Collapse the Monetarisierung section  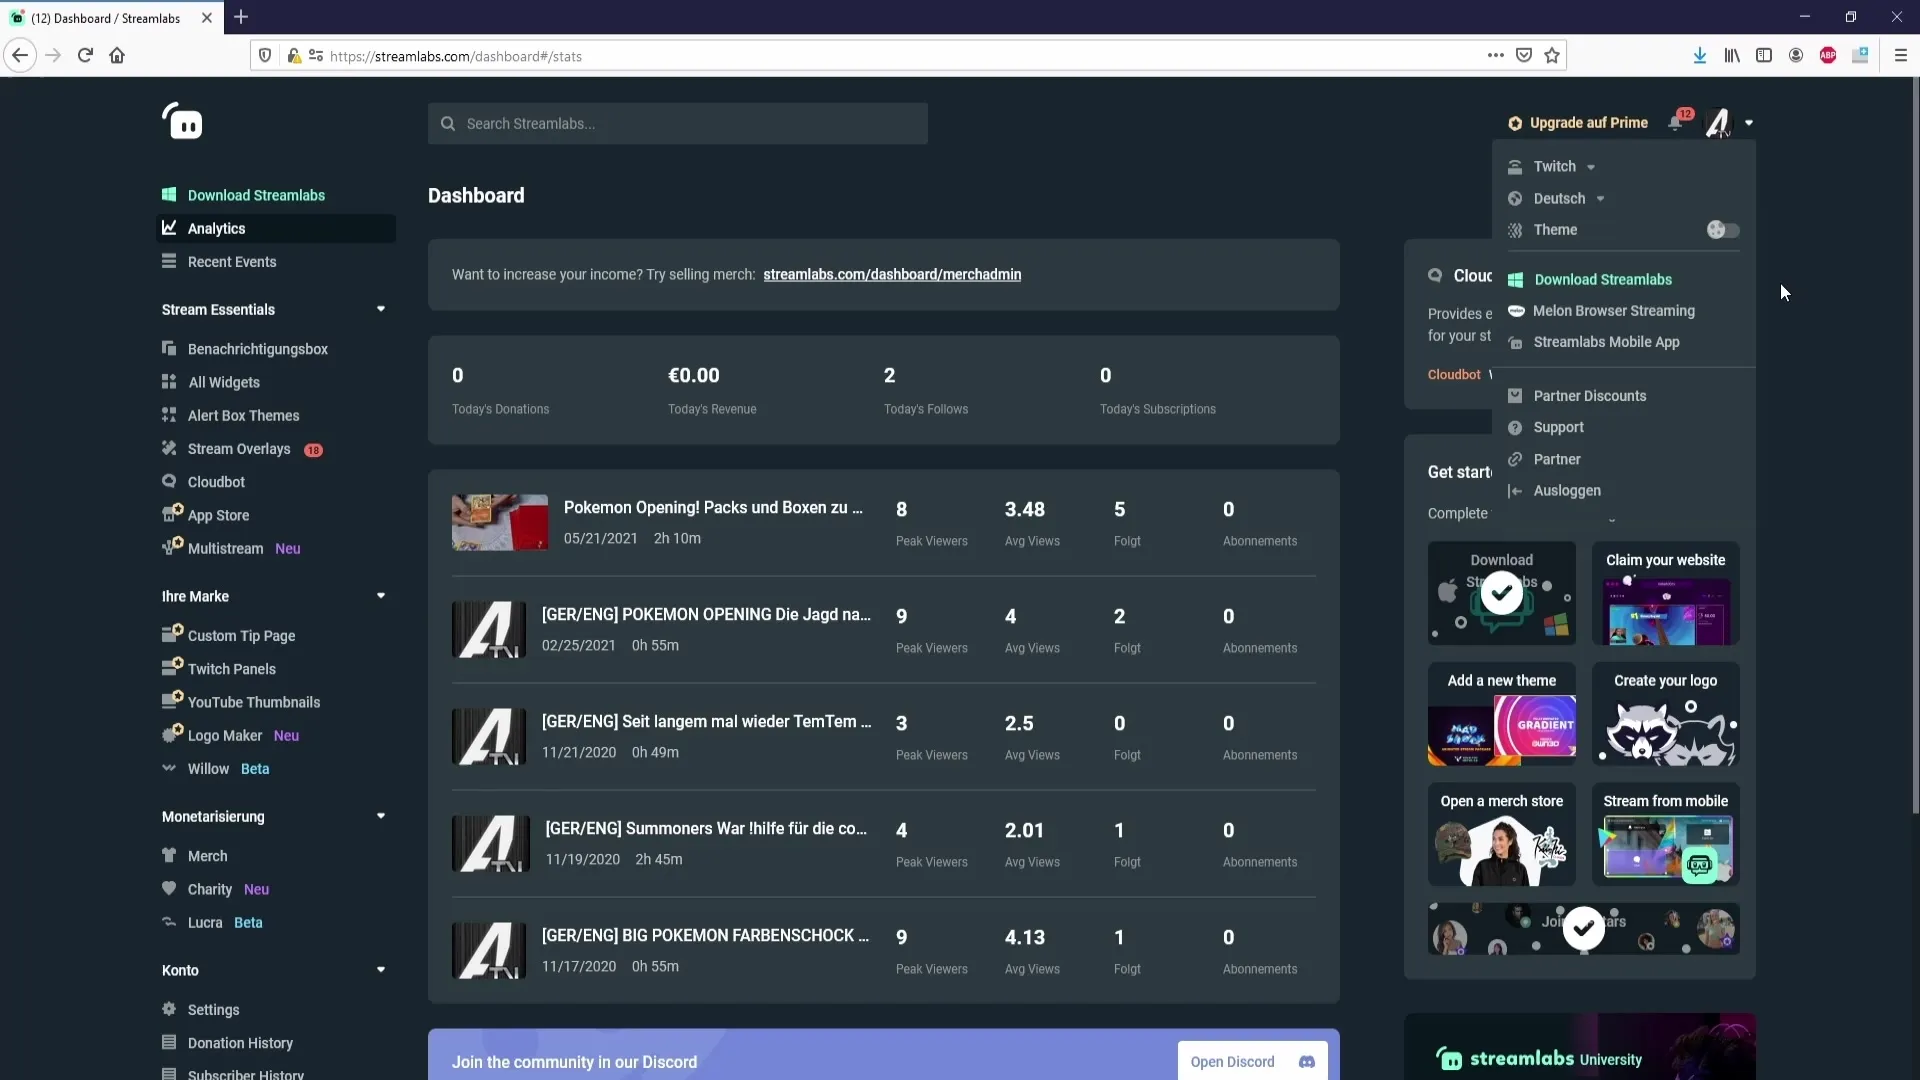pos(381,816)
